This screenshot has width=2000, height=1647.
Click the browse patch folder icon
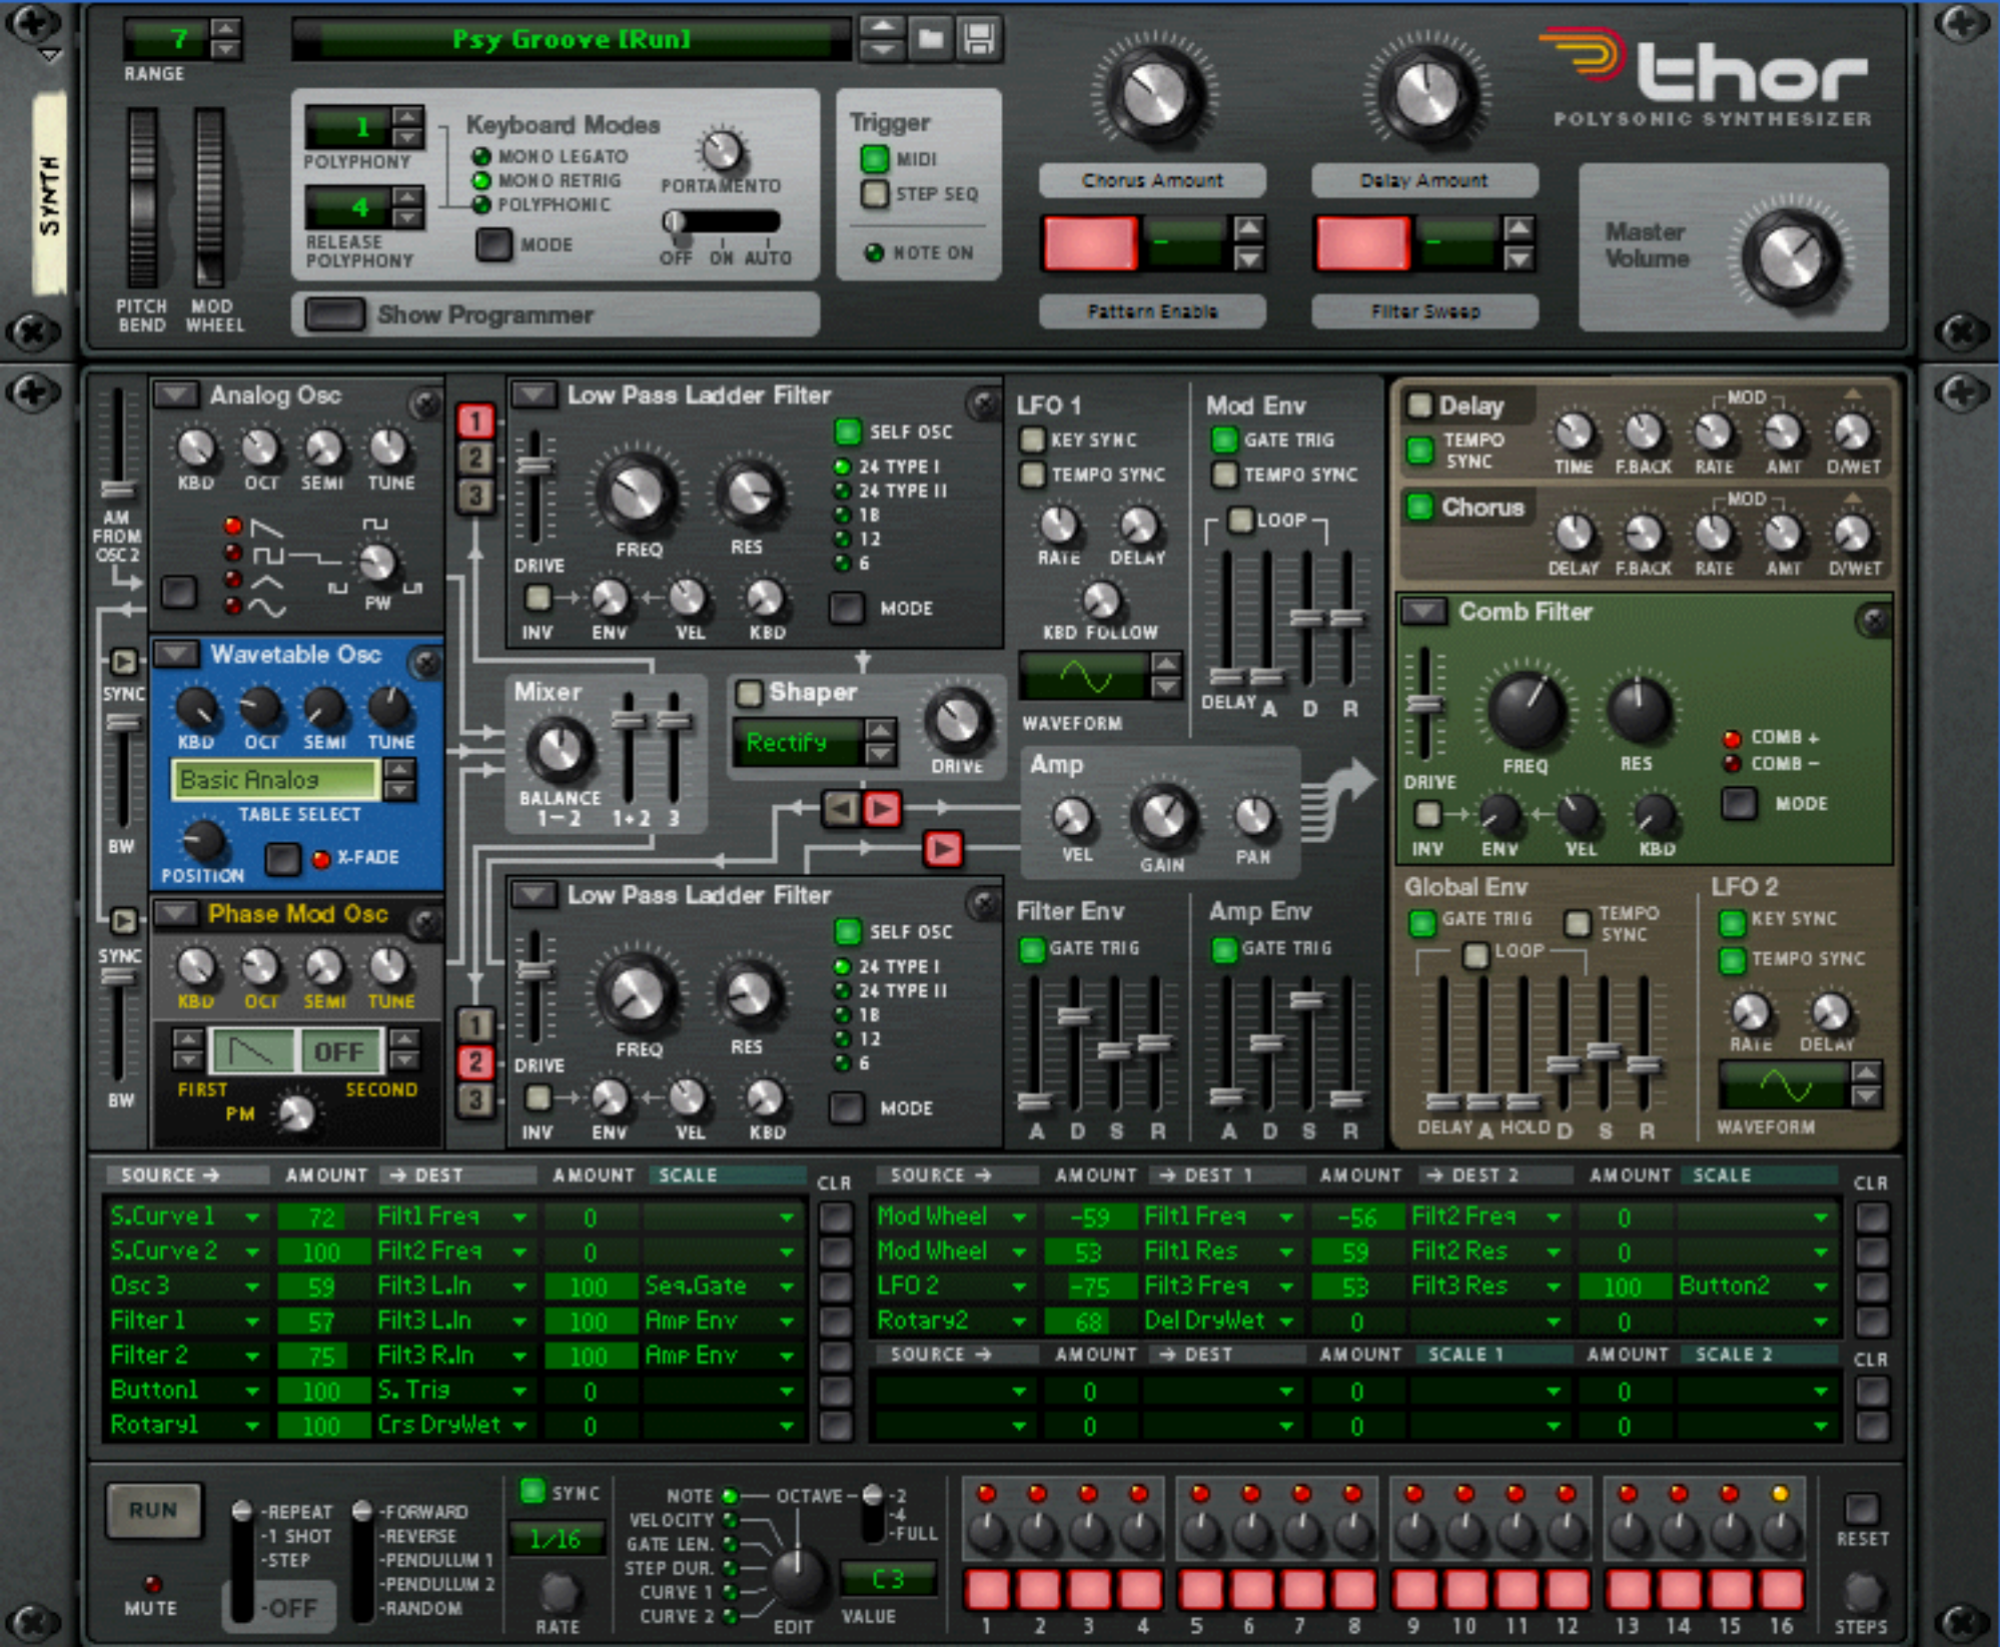pyautogui.click(x=931, y=40)
